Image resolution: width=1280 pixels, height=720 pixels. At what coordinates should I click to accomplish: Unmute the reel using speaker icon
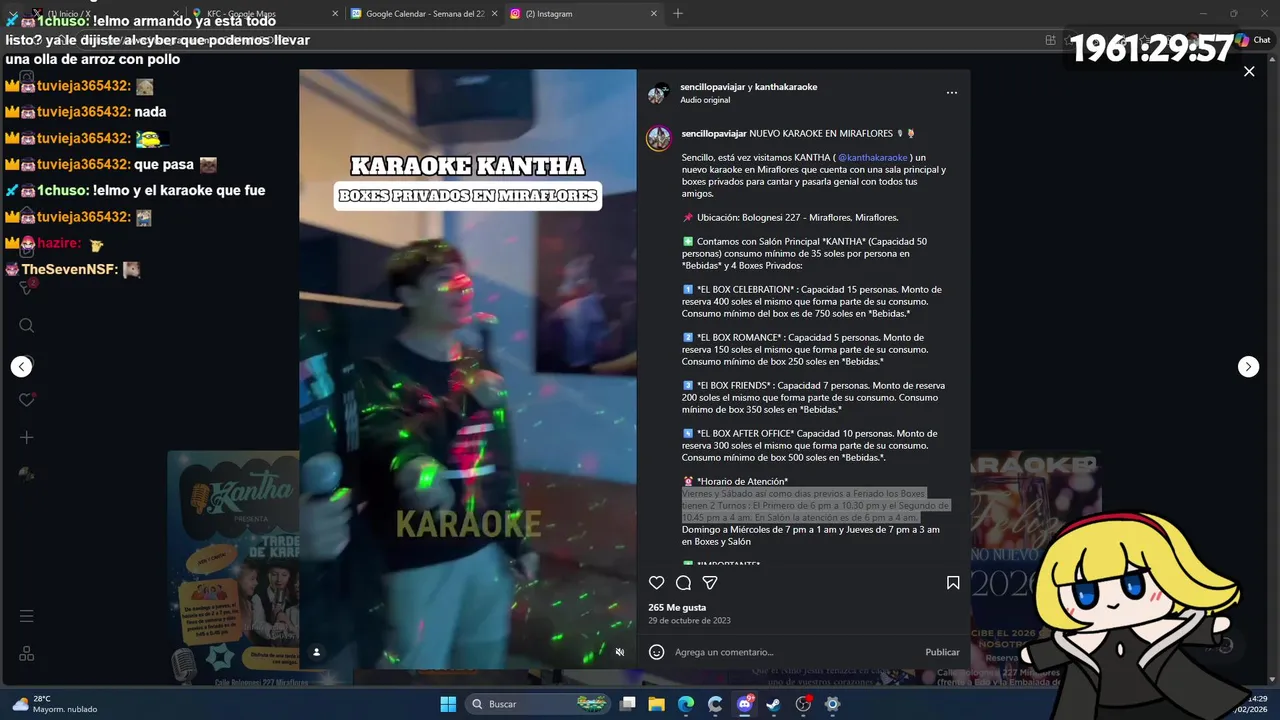tap(620, 652)
